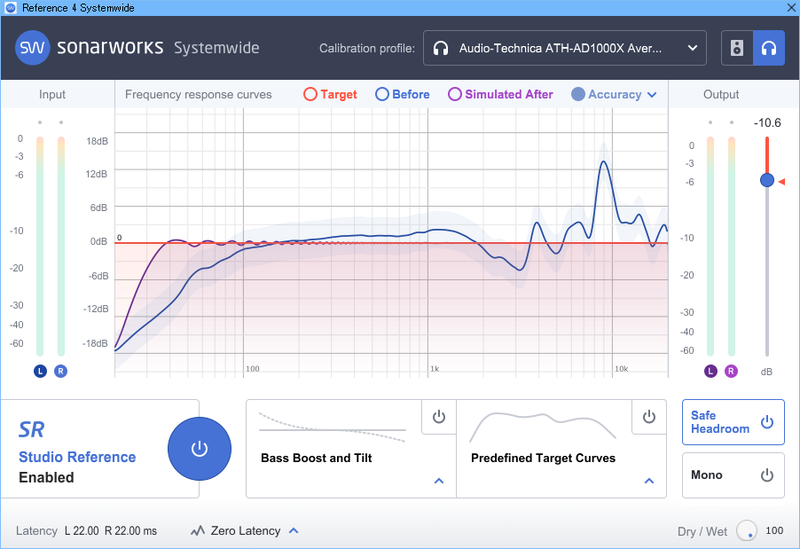Click the Sonarworks SW logo
The height and width of the screenshot is (549, 800).
pos(32,48)
